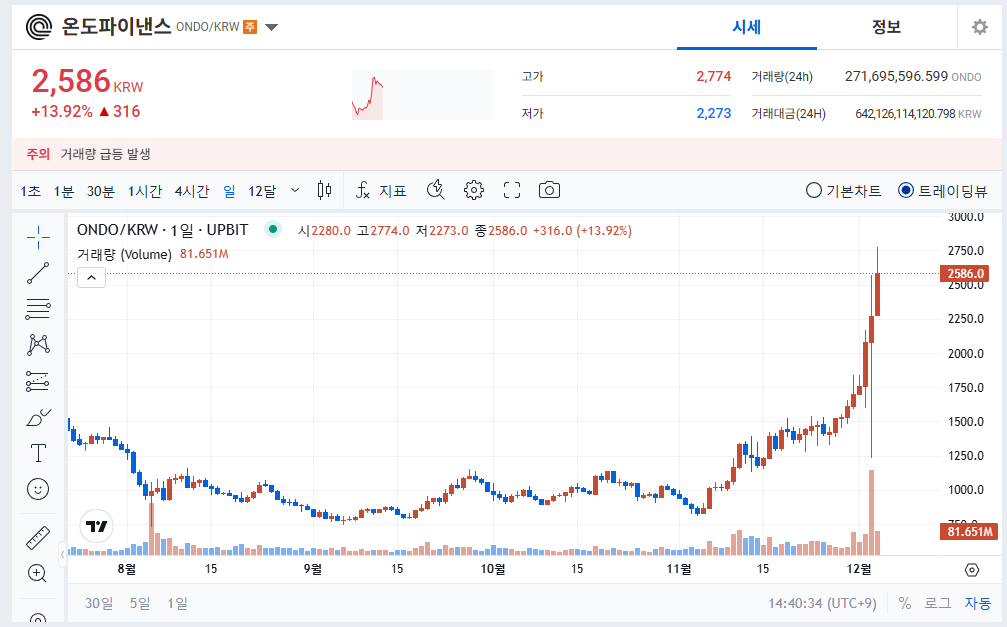Open price scale settings hexagon icon
This screenshot has height=627, width=1007.
coord(972,570)
